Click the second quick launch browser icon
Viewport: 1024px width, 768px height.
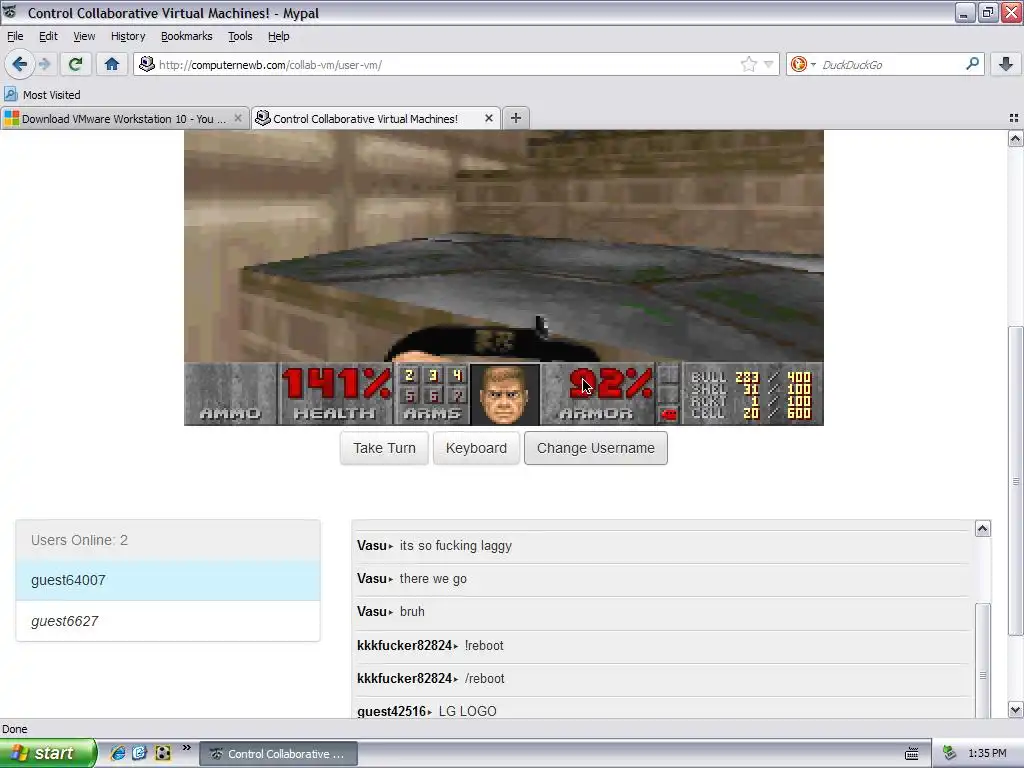(x=140, y=753)
